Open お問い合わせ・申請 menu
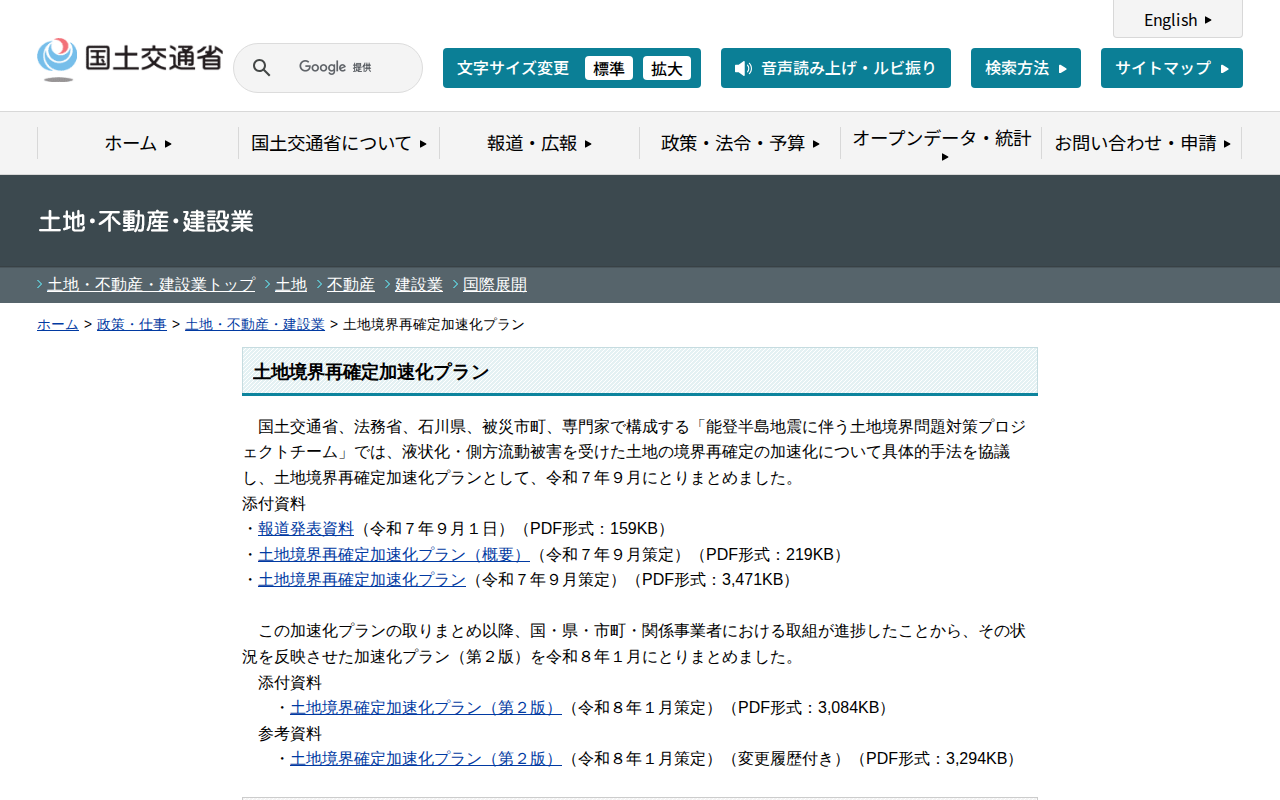The height and width of the screenshot is (800, 1280). tap(1142, 143)
